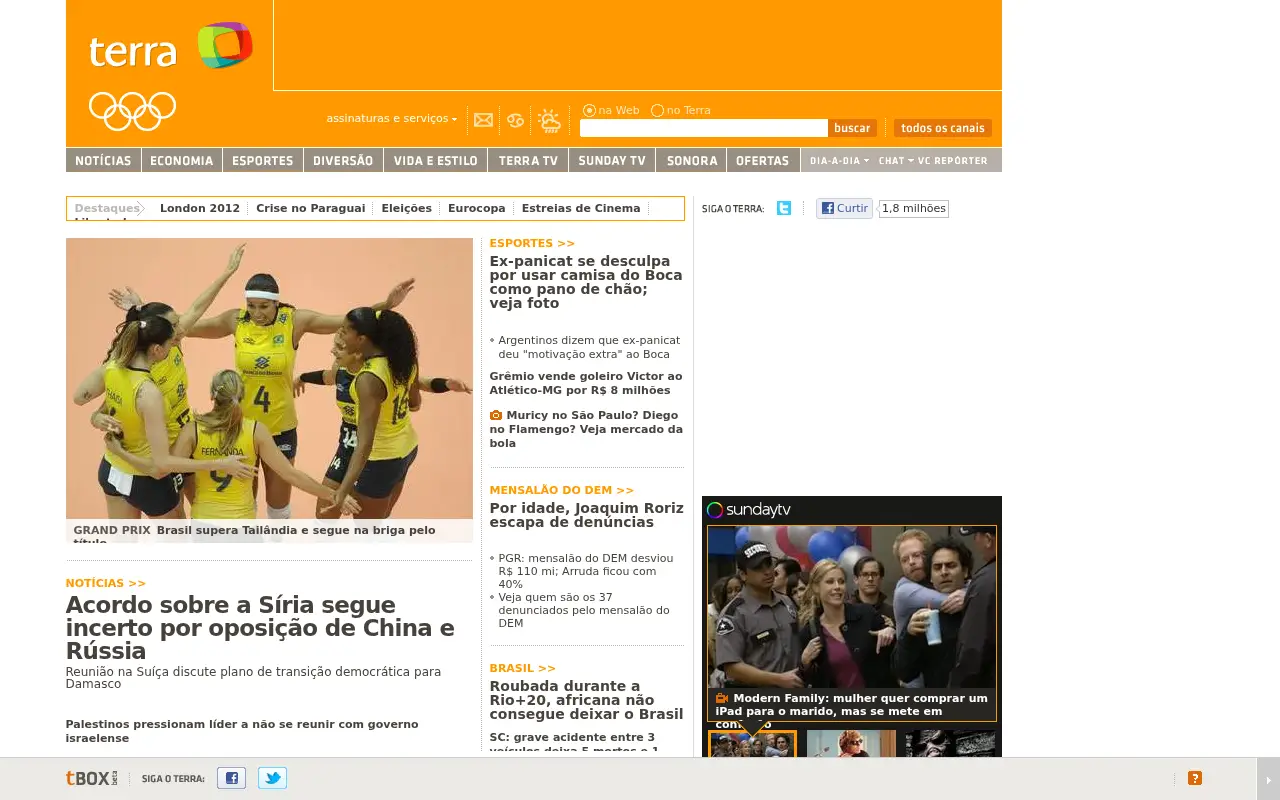Open the camera icon beside Muricy headline
1280x800 pixels.
pos(495,415)
